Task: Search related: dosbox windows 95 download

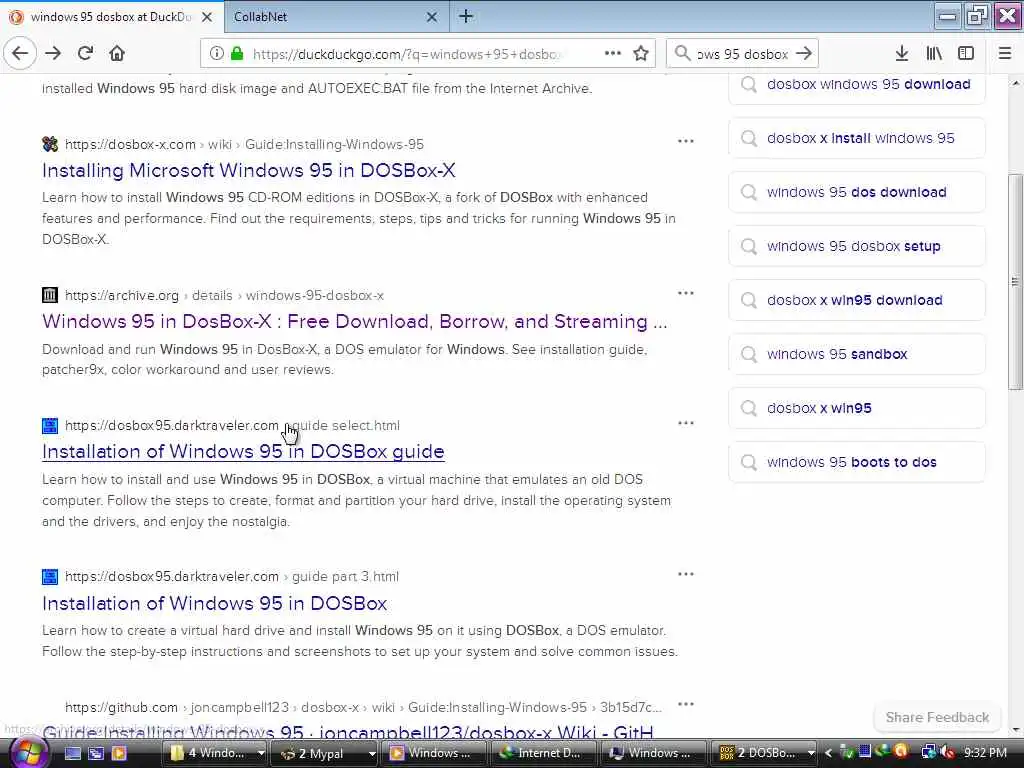Action: [x=856, y=85]
